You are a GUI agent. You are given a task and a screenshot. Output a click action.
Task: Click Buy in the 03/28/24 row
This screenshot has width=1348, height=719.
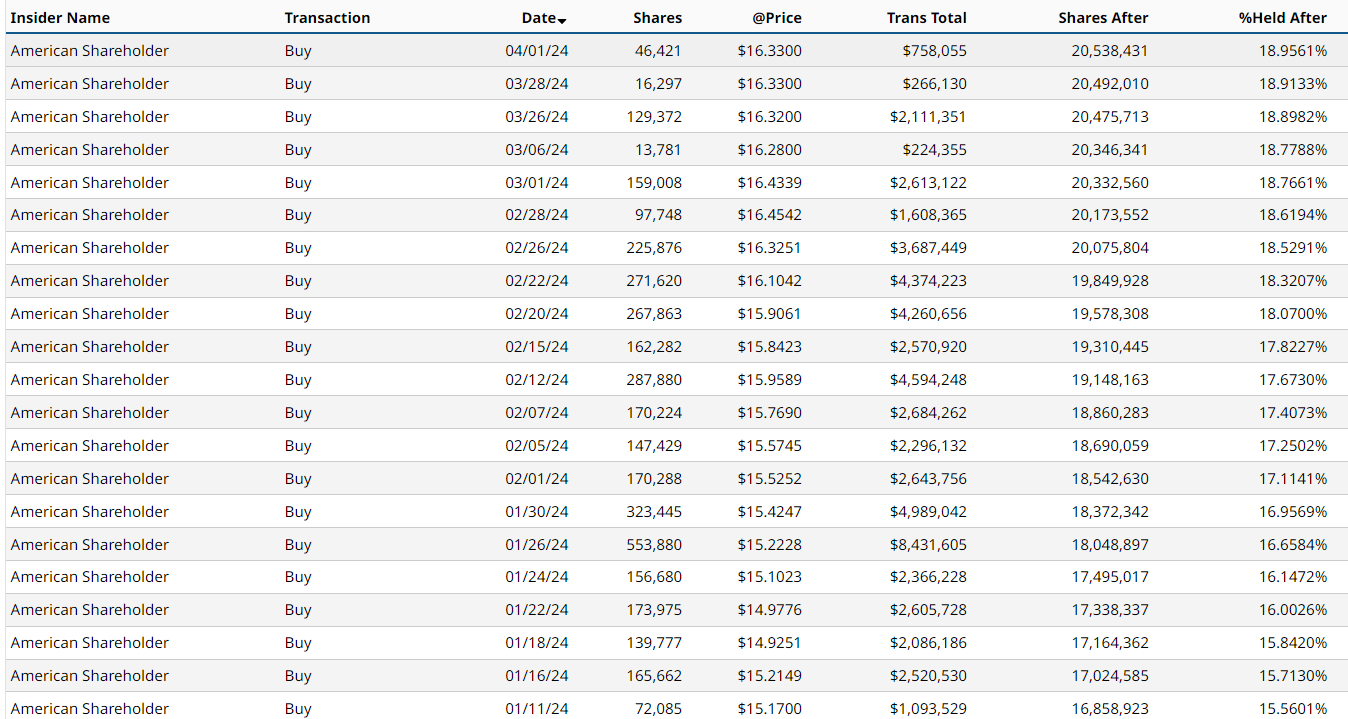pos(298,83)
